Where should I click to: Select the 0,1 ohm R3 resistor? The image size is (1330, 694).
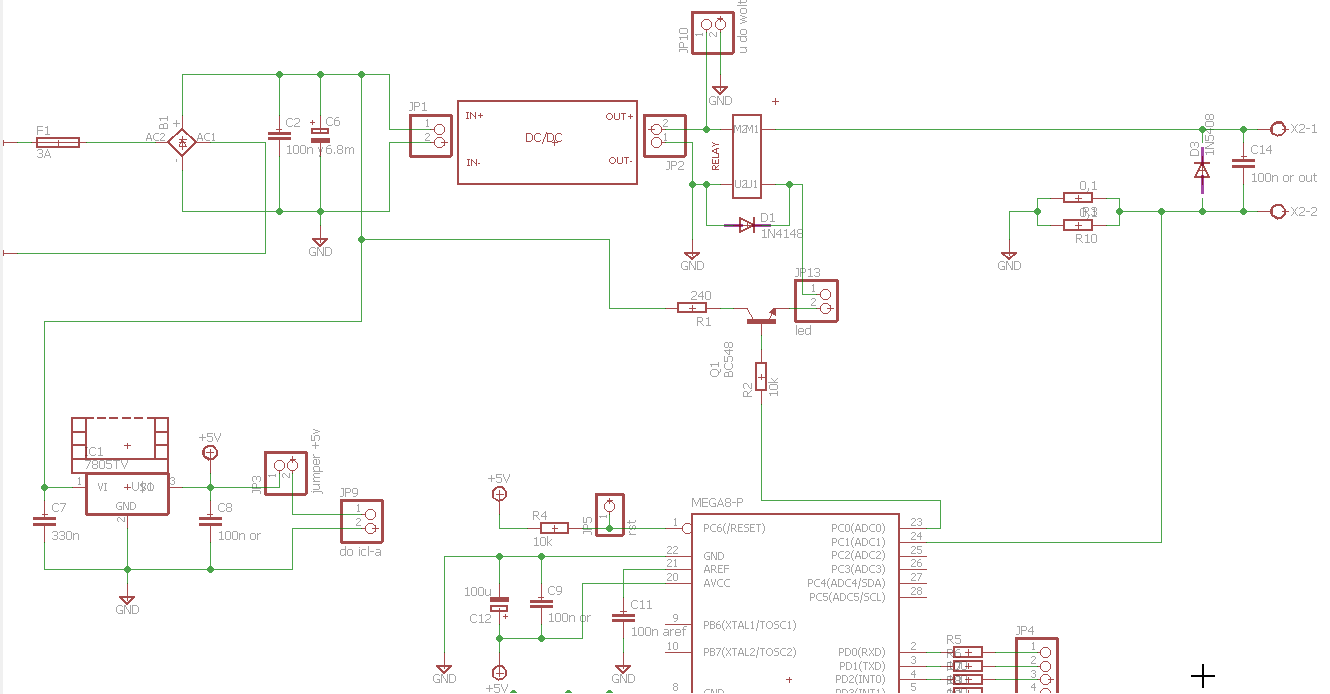point(1077,198)
